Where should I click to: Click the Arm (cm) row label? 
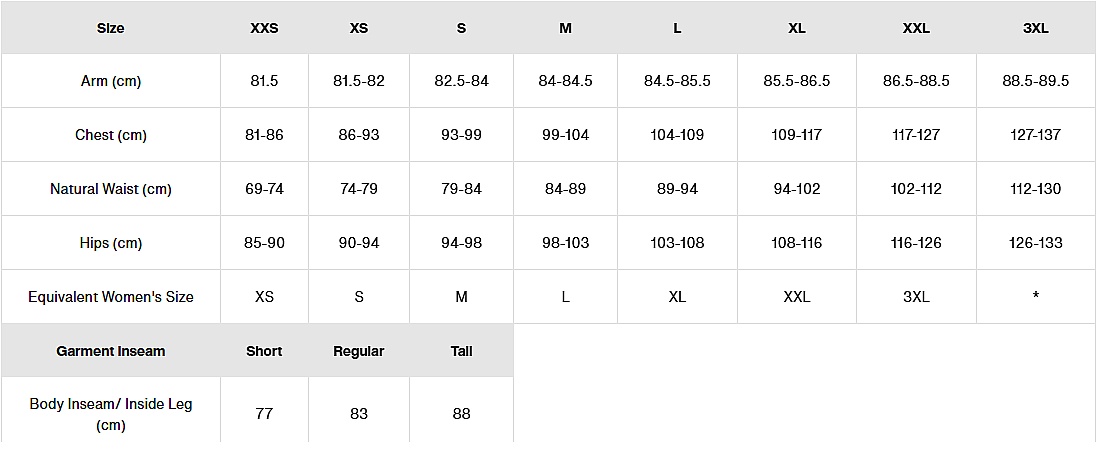tap(111, 81)
